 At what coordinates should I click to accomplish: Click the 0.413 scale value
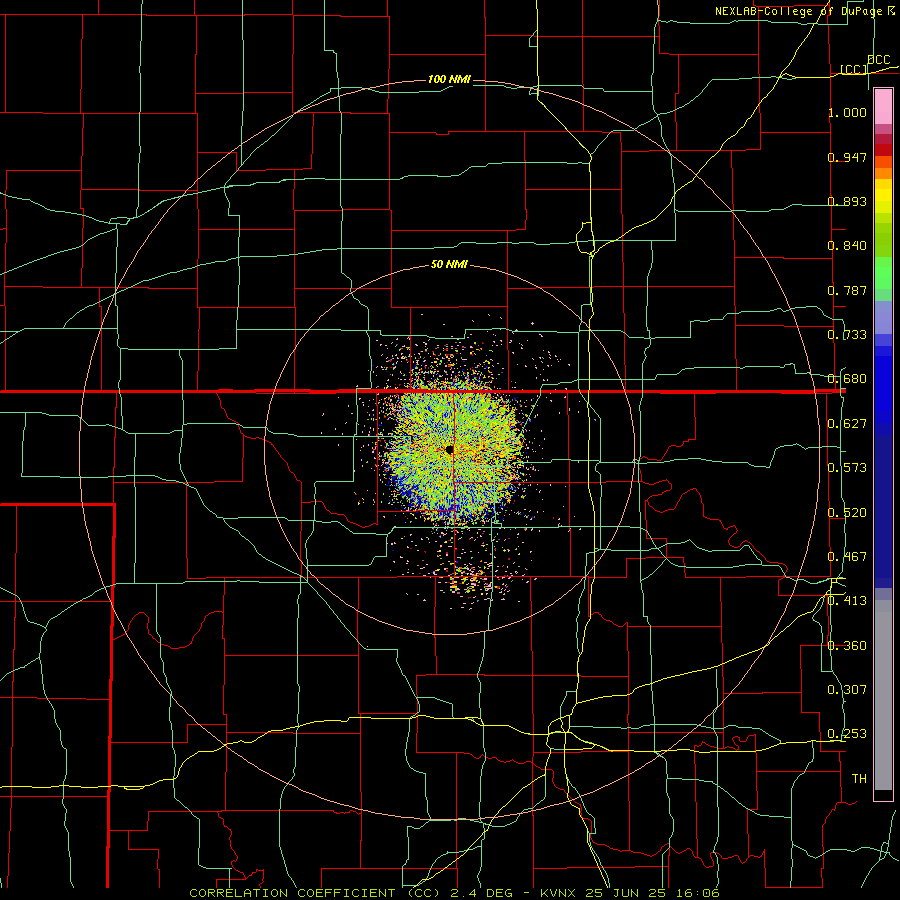tap(847, 601)
